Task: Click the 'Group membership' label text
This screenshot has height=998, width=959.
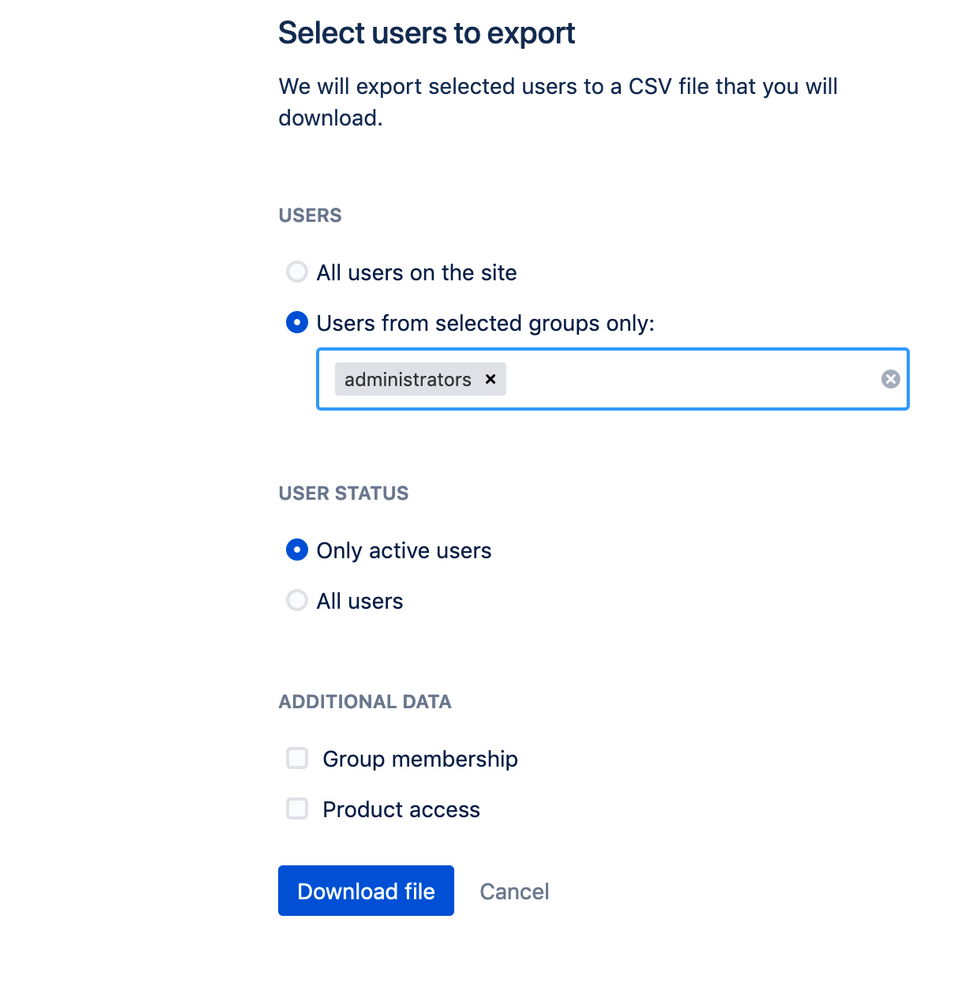Action: [x=420, y=759]
